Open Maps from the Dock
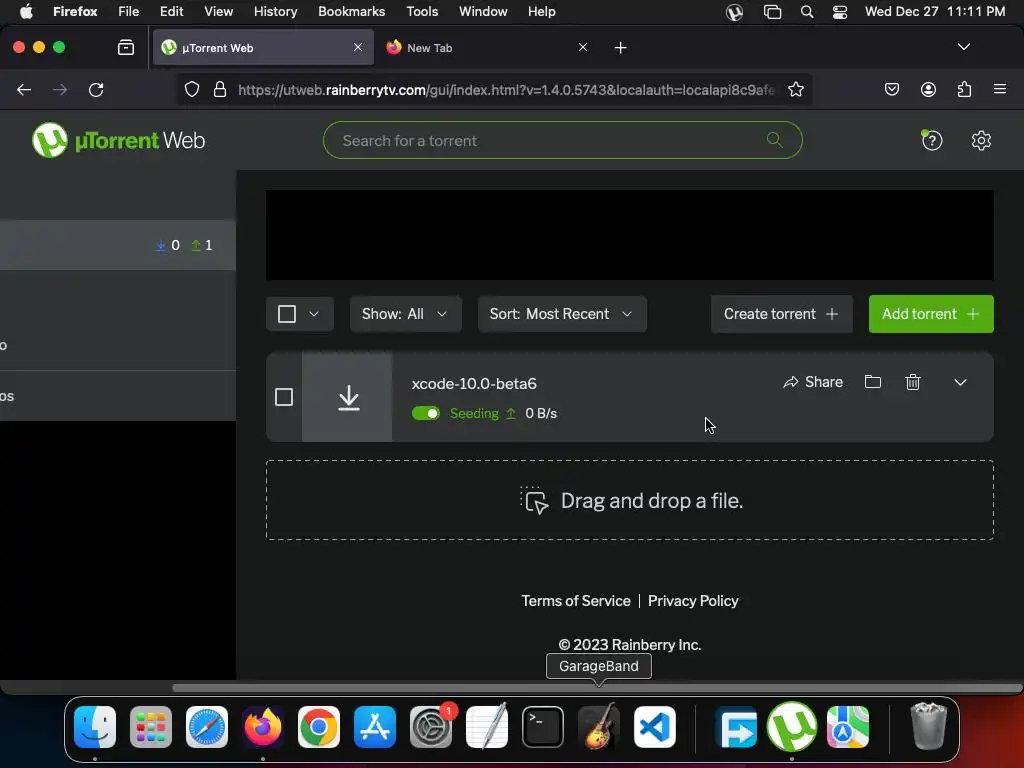Screen dimensions: 1024x768 pyautogui.click(x=848, y=727)
